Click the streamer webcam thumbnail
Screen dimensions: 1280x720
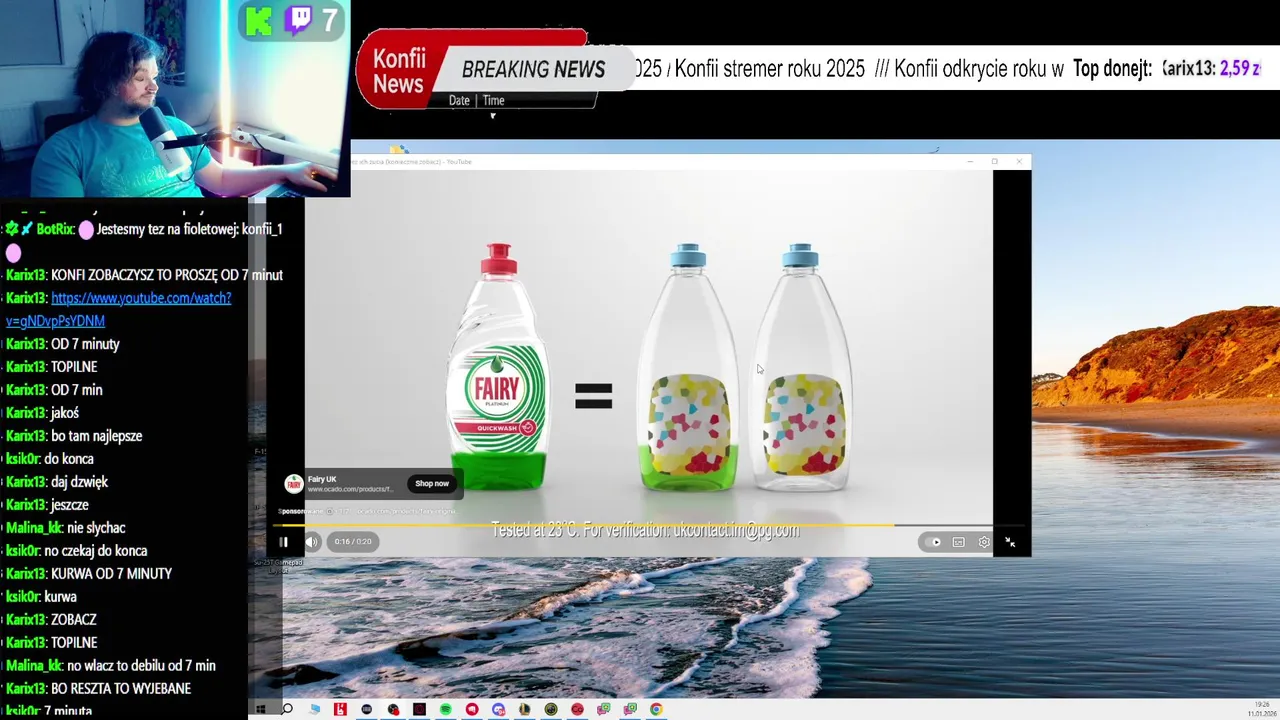pyautogui.click(x=175, y=98)
